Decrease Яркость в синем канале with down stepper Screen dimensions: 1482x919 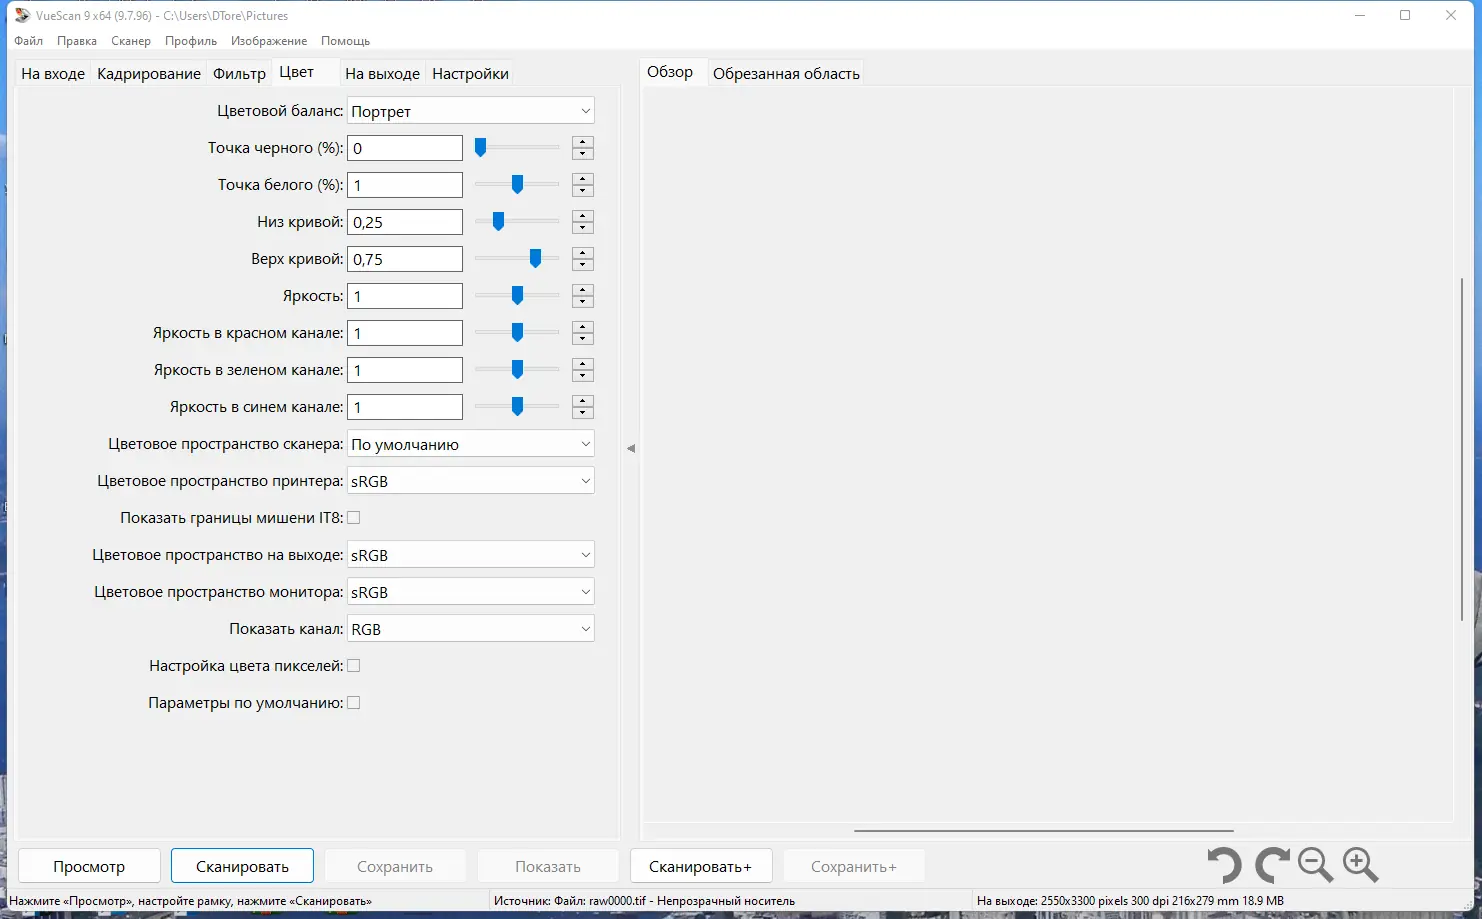click(583, 413)
